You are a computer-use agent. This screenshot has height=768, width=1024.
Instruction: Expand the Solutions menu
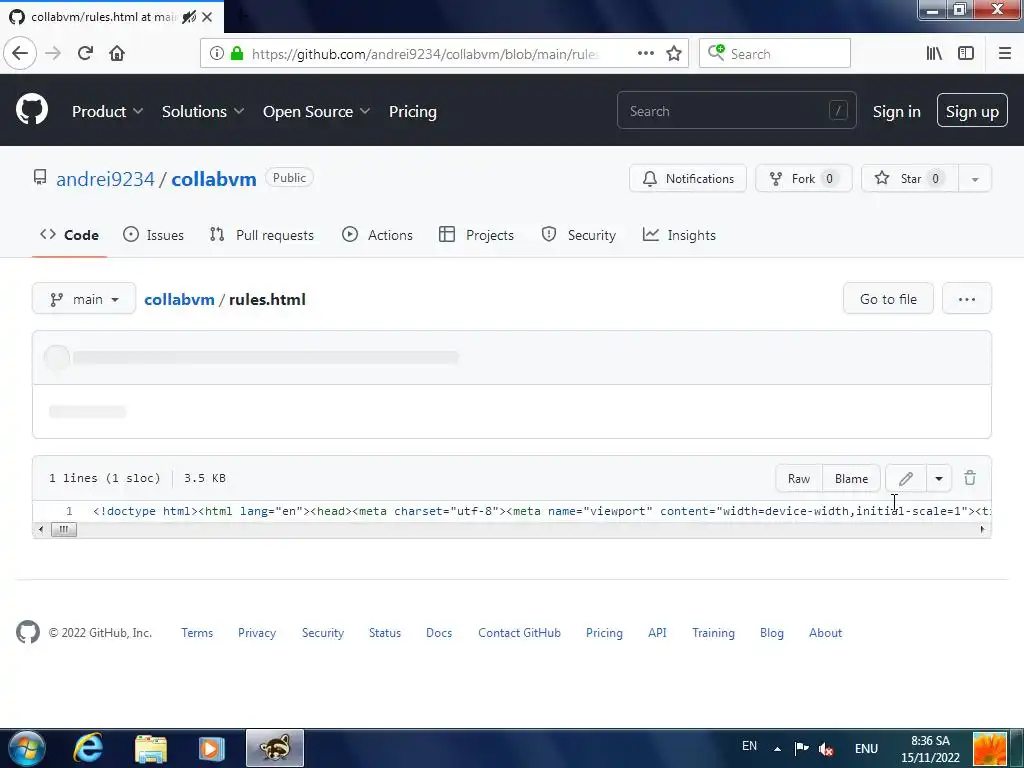click(202, 112)
